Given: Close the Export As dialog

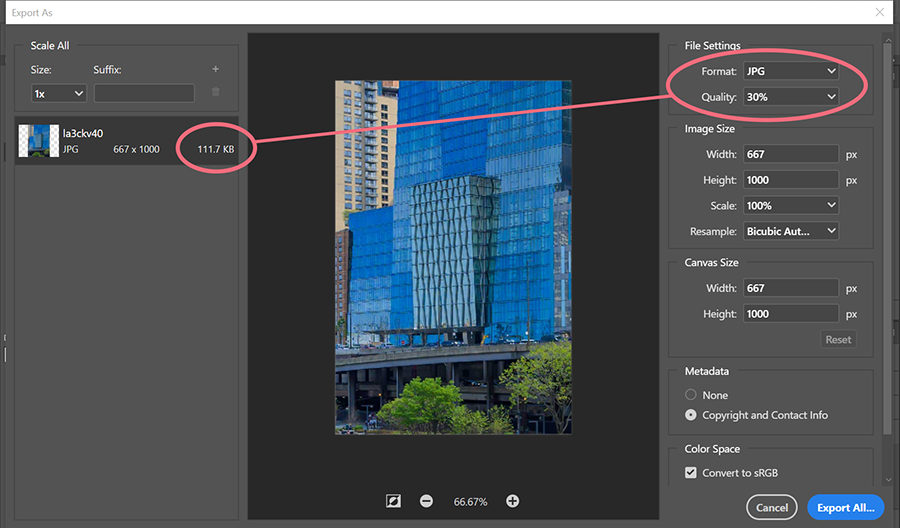Looking at the screenshot, I should [x=879, y=12].
